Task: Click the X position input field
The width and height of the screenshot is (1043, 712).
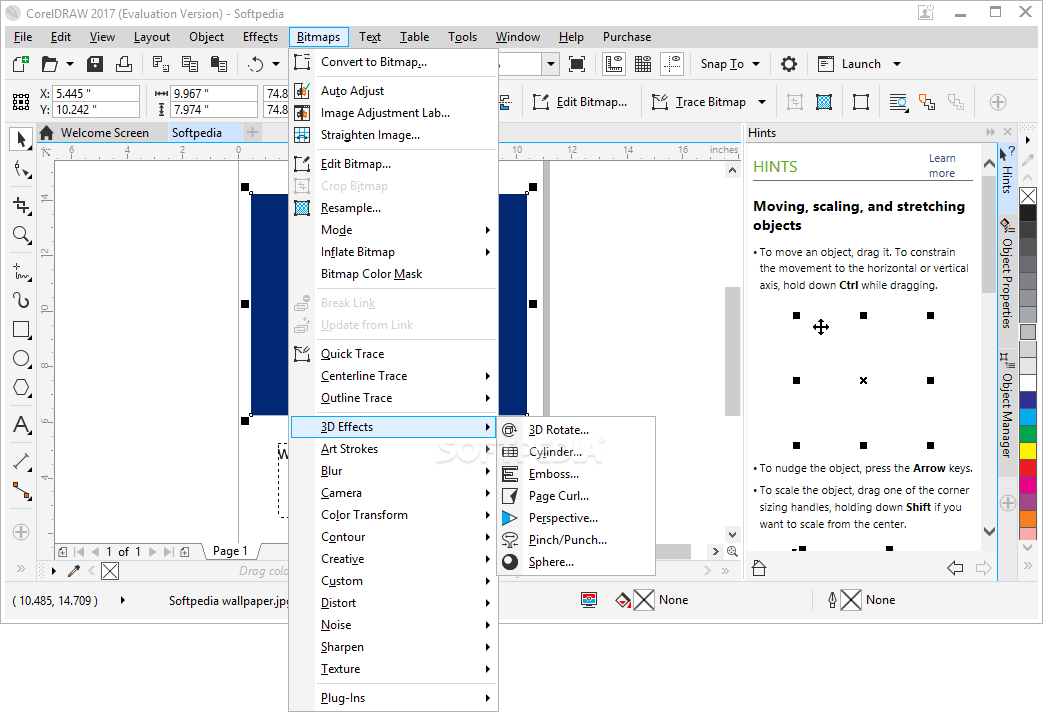Action: click(96, 93)
